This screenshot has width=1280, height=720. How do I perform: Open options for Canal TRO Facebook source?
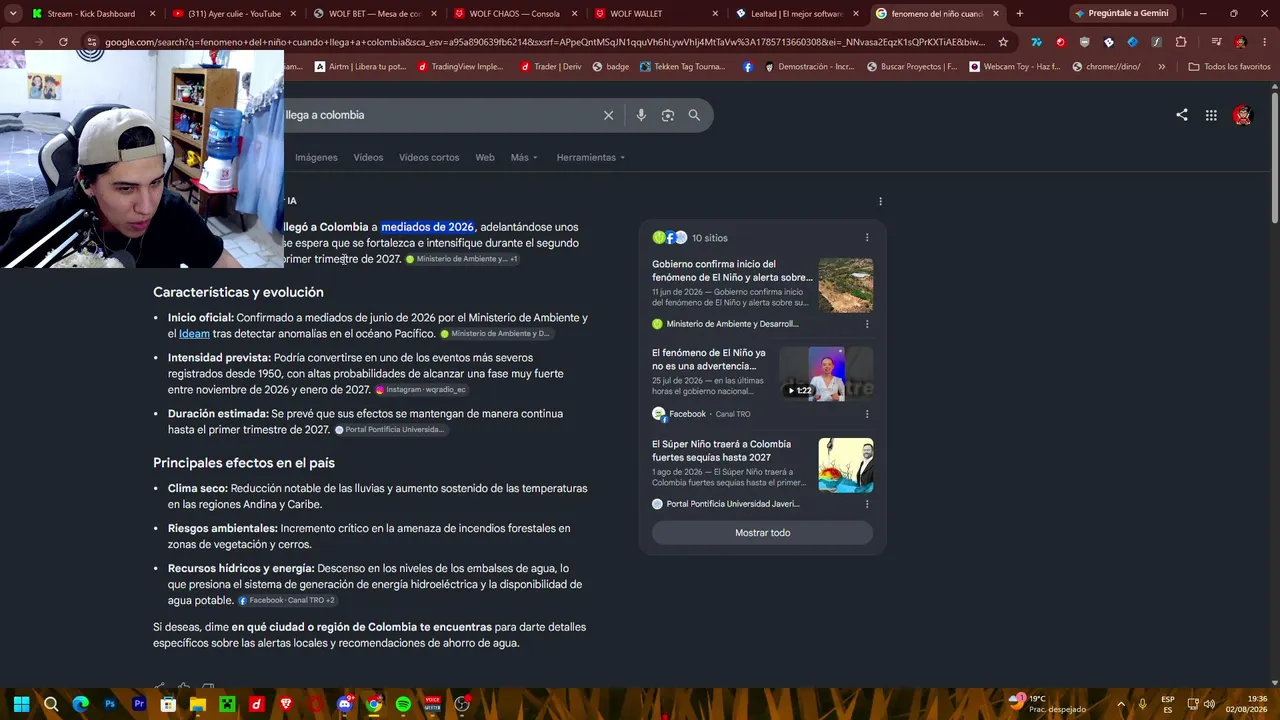(867, 414)
